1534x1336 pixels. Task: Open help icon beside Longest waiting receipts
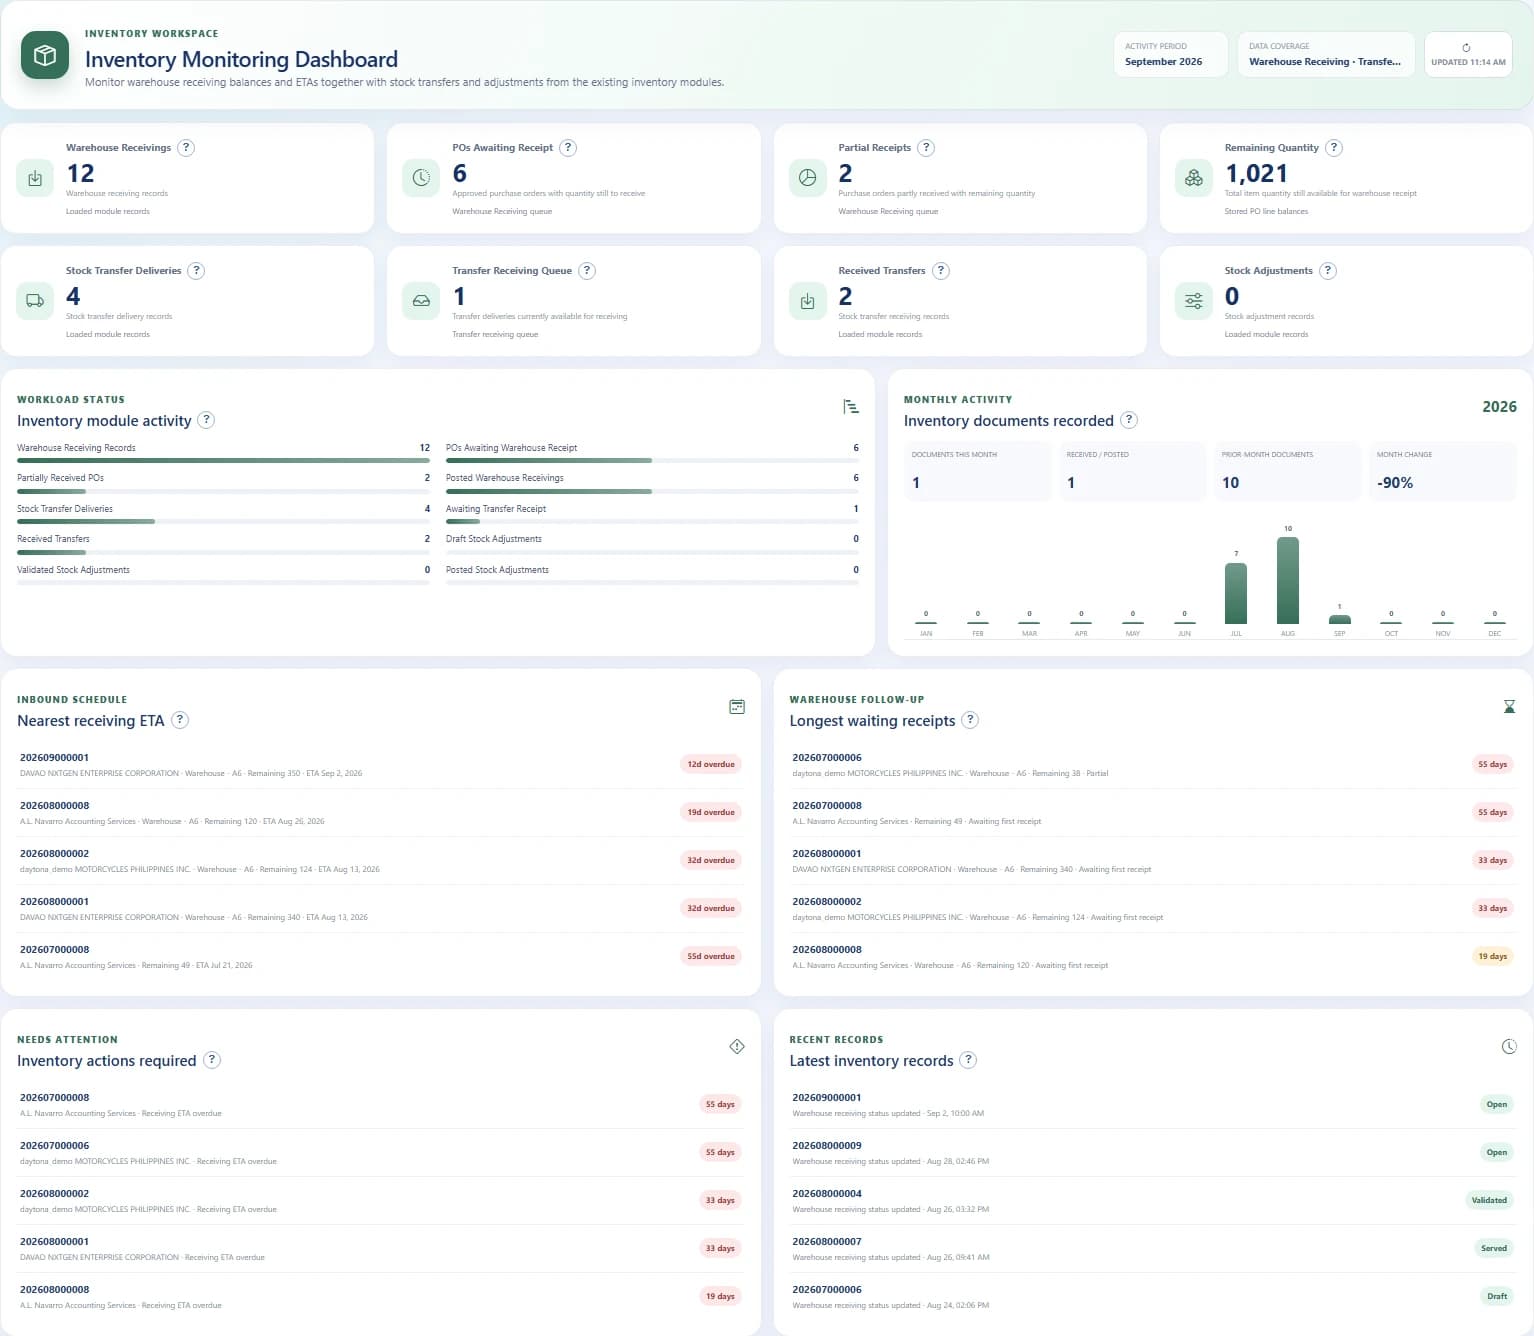(x=970, y=720)
